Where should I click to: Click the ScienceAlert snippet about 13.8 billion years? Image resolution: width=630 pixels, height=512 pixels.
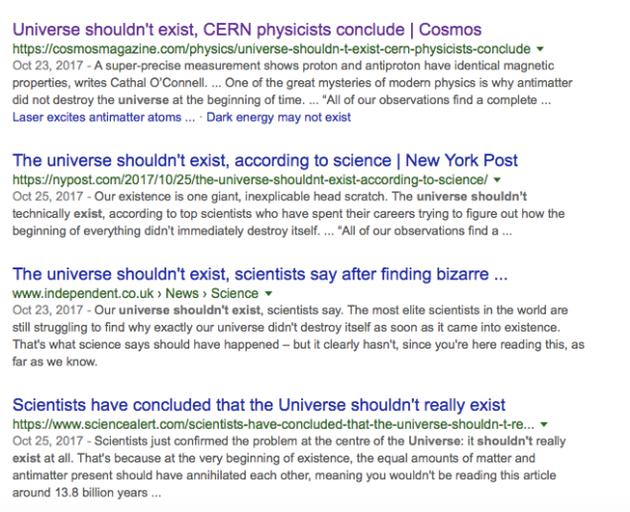tap(289, 467)
